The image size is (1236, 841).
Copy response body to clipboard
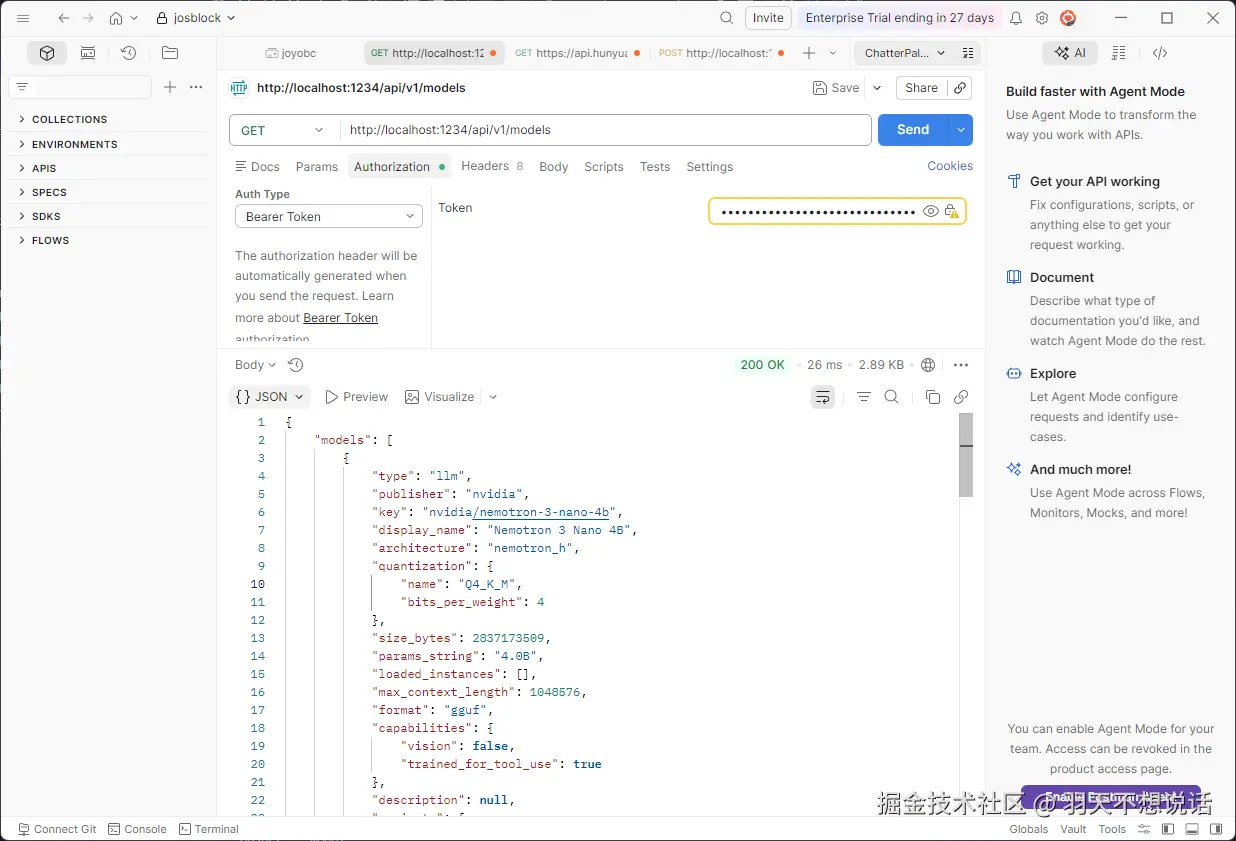[933, 397]
